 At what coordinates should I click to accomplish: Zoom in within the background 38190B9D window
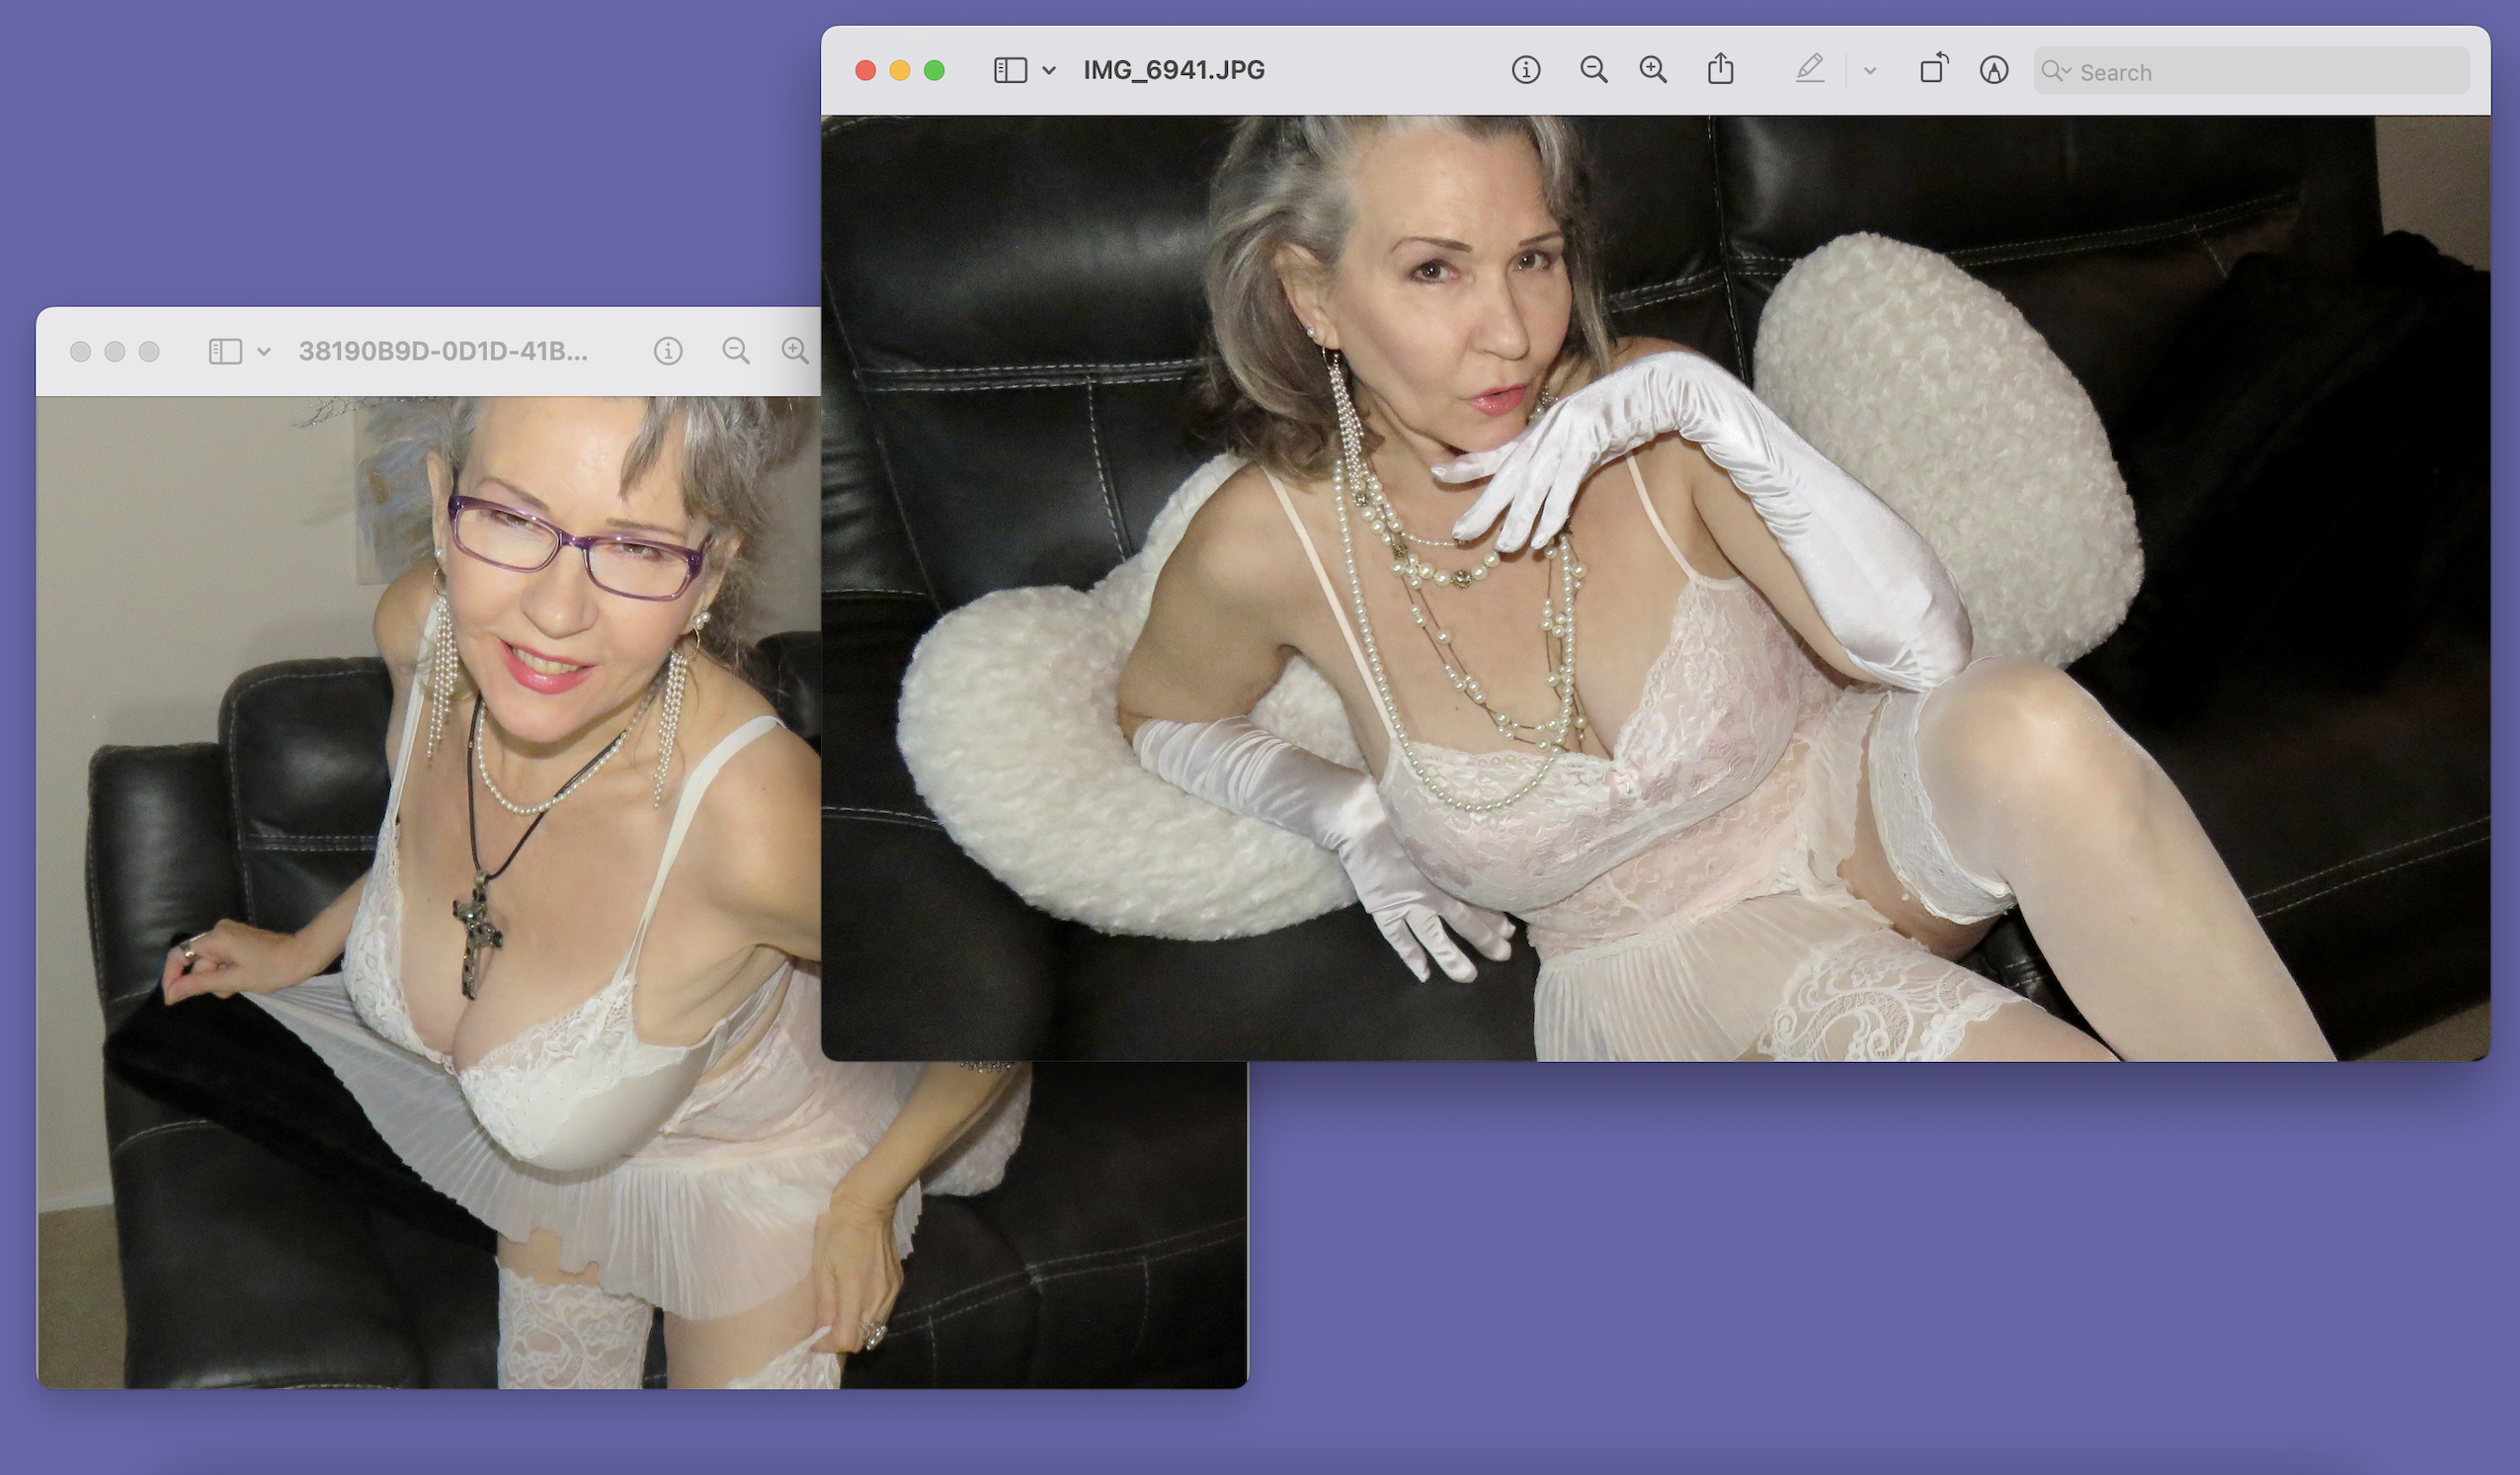coord(795,351)
